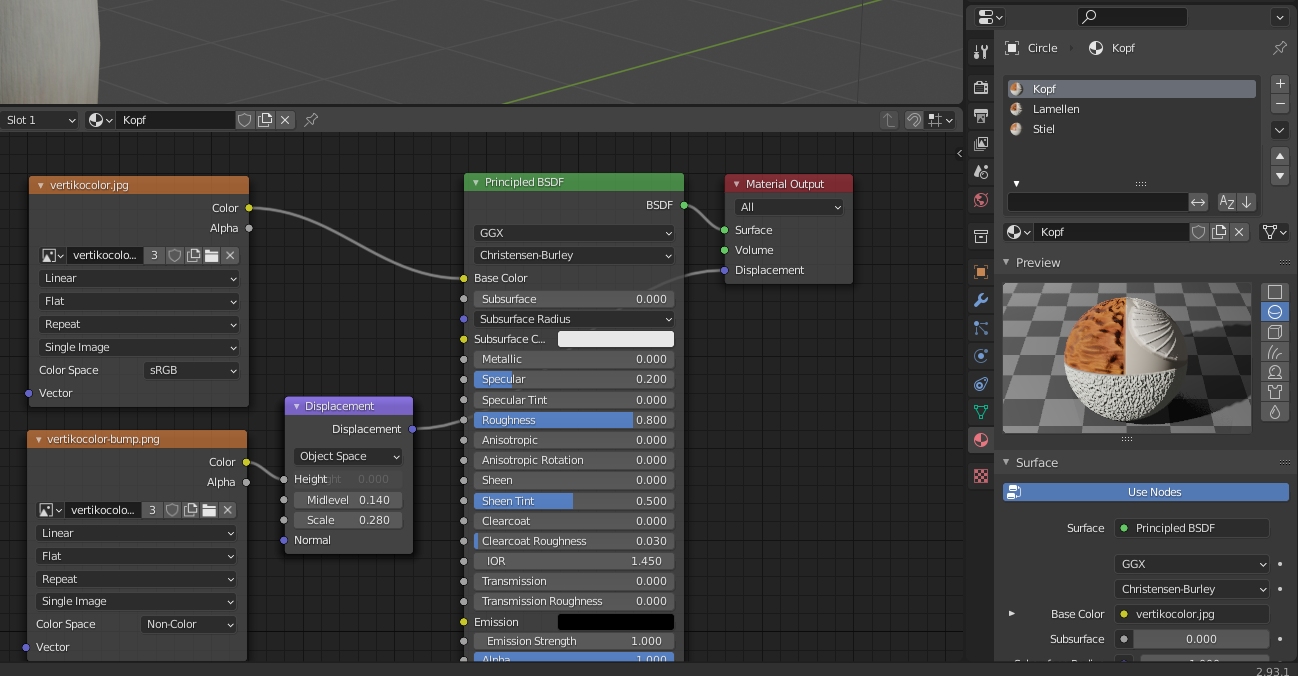Open sRGB color space dropdown
The width and height of the screenshot is (1298, 676).
(191, 370)
